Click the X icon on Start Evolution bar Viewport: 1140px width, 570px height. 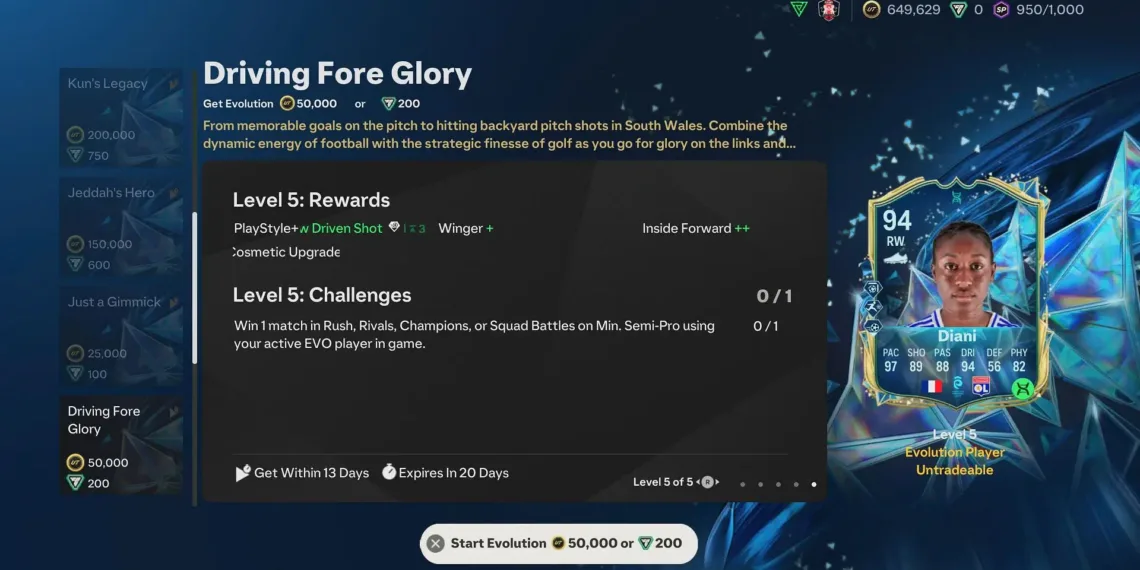[435, 543]
